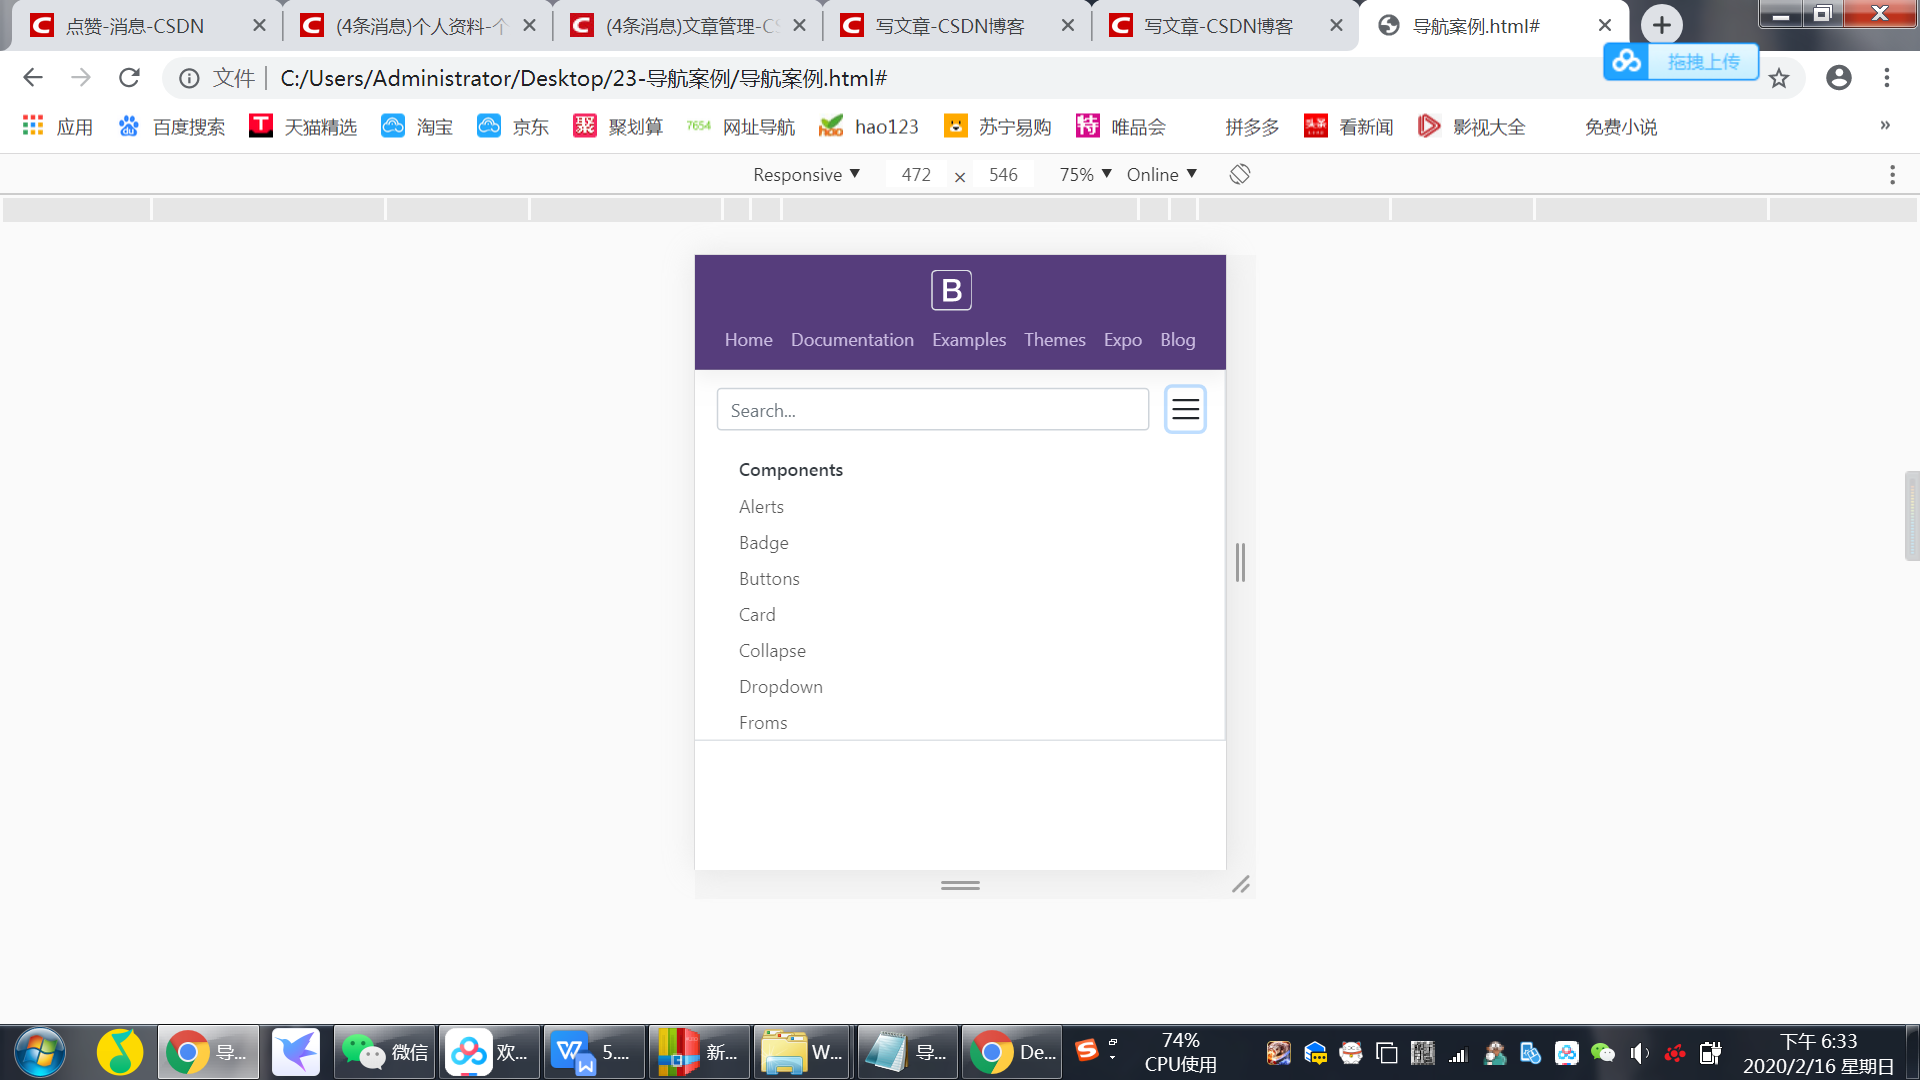
Task: Open WeChat from the taskbar
Action: point(384,1051)
